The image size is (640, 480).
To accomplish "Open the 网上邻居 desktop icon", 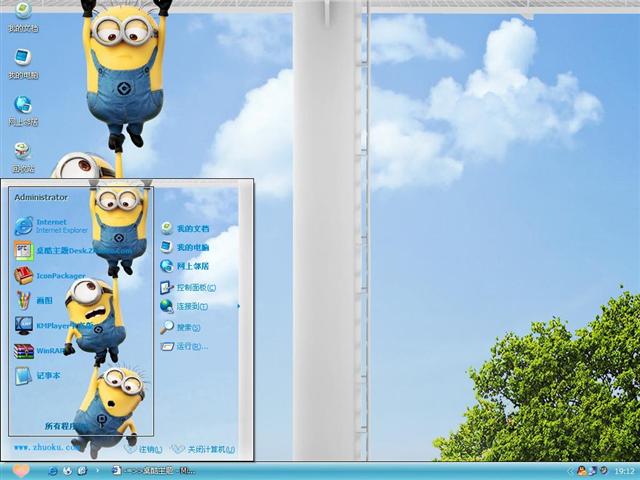I will (23, 111).
